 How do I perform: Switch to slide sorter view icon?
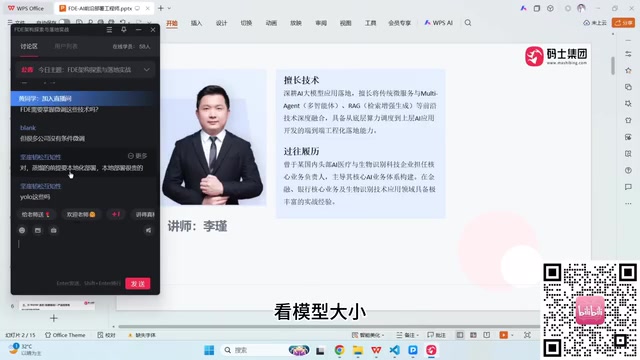(473, 335)
